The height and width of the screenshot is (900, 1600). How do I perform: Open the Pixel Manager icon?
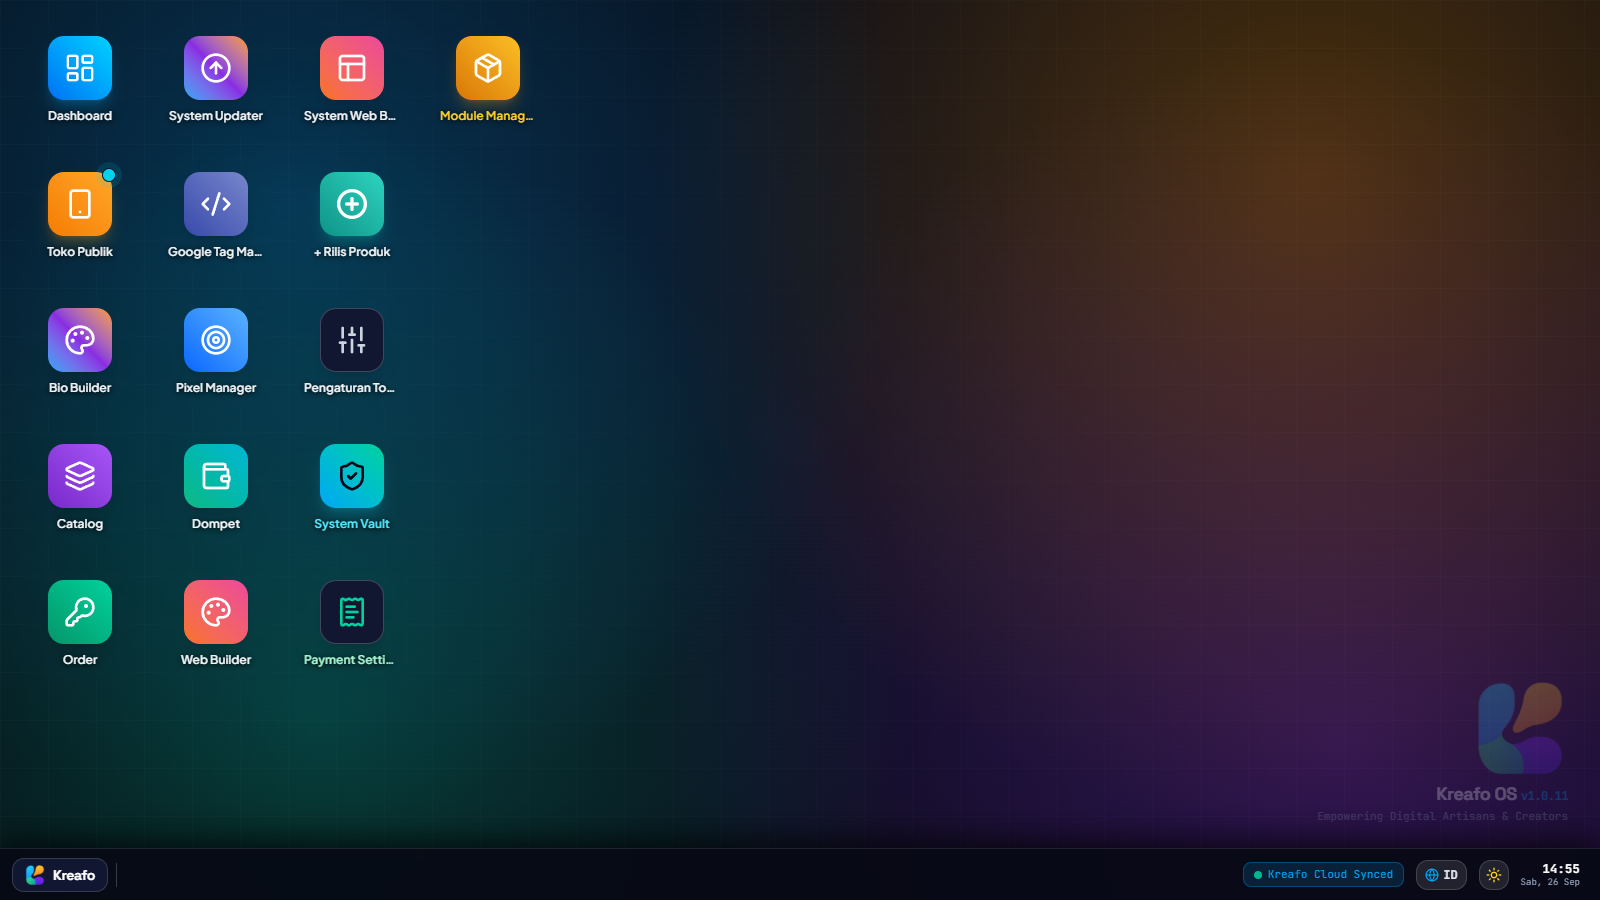pos(216,340)
